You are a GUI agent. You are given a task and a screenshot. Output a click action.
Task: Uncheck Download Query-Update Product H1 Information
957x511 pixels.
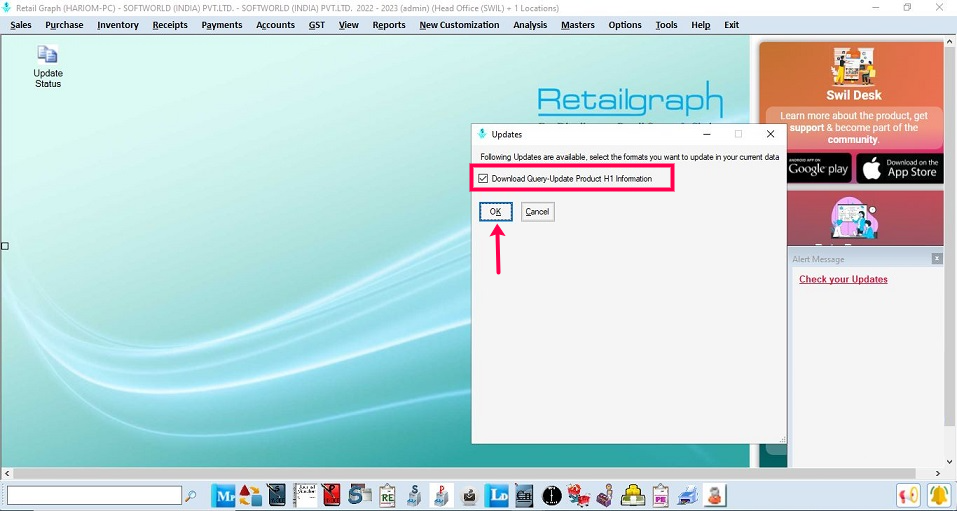click(483, 179)
